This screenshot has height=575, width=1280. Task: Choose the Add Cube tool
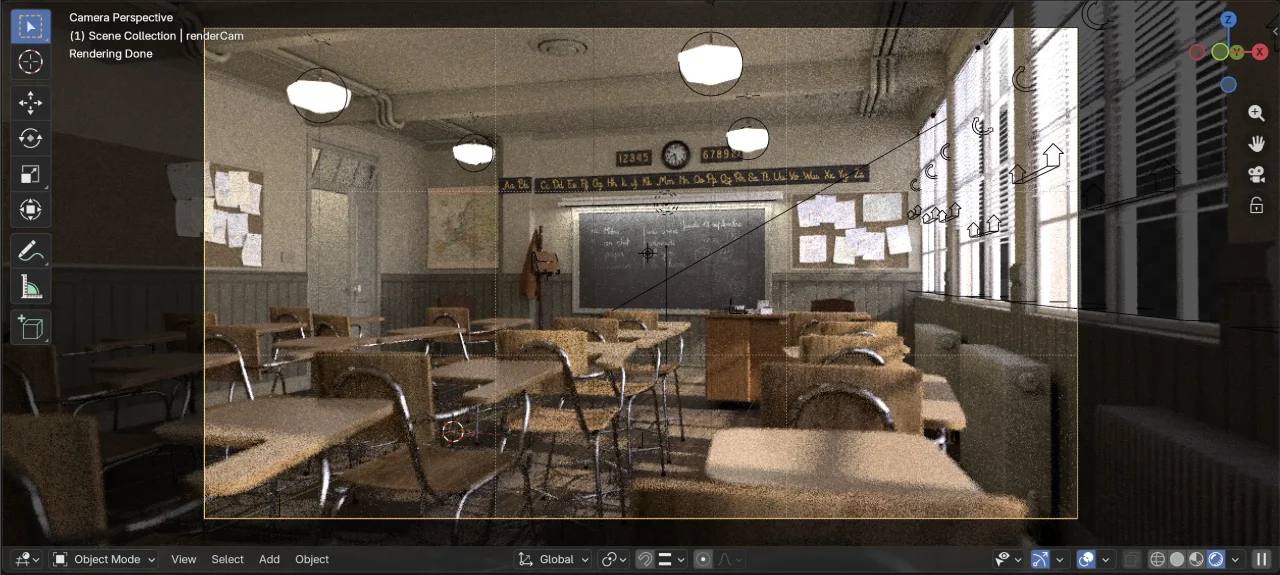pyautogui.click(x=31, y=327)
